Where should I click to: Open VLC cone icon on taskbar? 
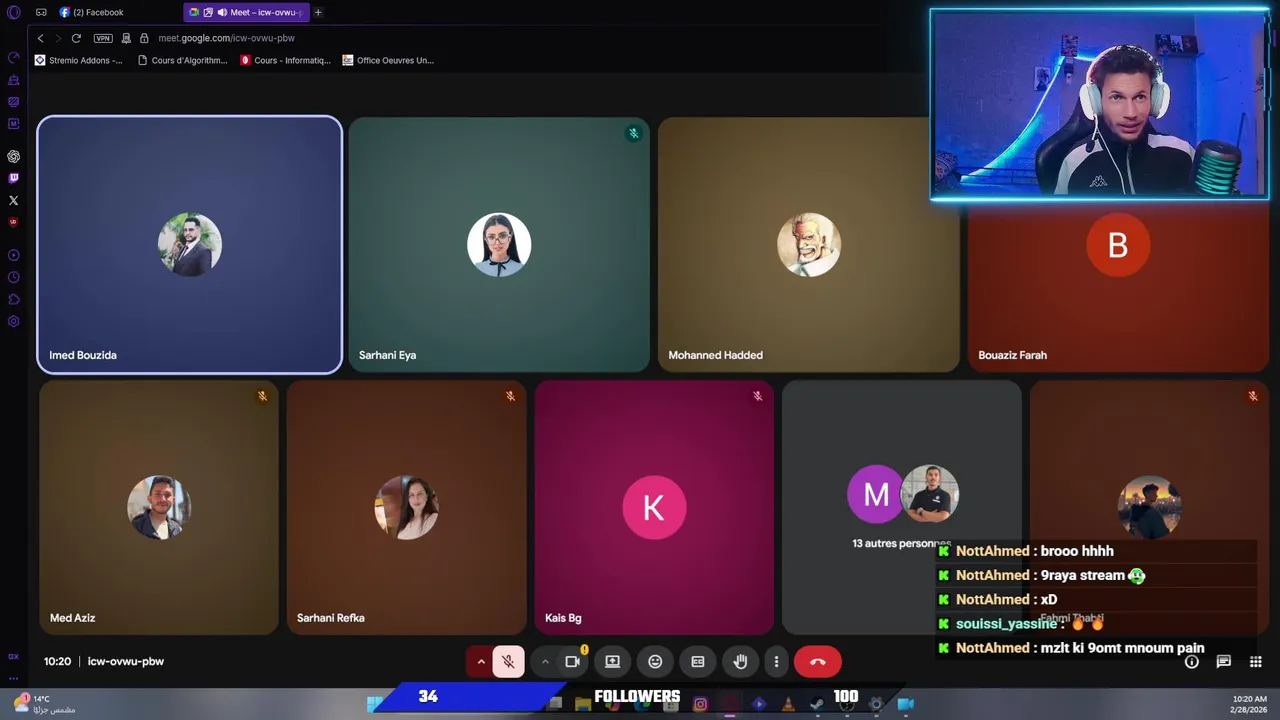point(788,704)
